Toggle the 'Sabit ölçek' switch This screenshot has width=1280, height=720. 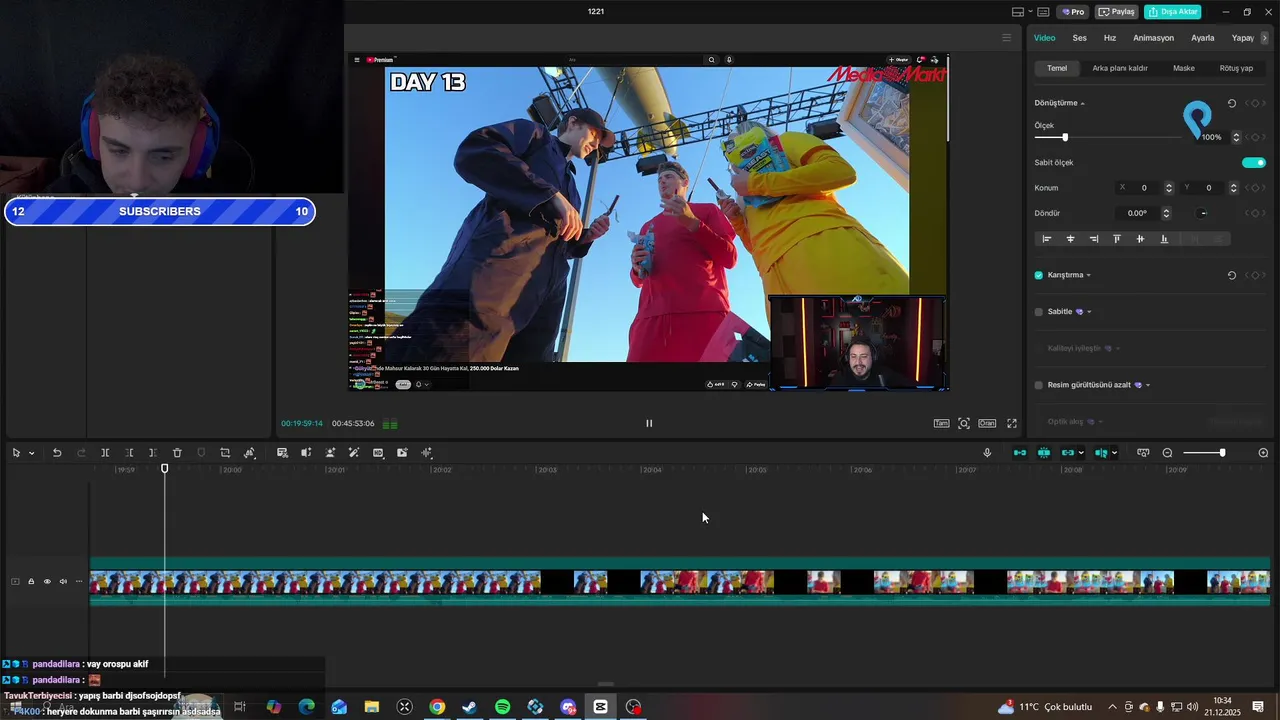1254,162
